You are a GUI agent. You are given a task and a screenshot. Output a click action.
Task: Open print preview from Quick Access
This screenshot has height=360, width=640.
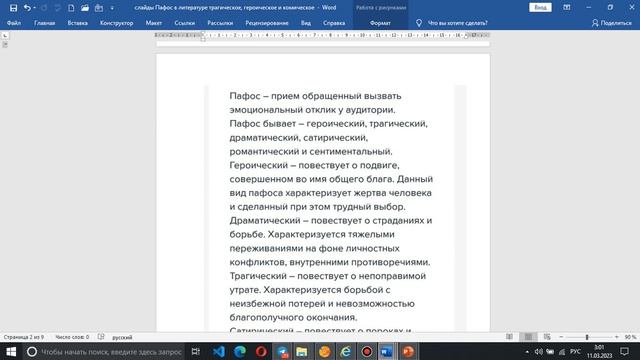[x=99, y=8]
